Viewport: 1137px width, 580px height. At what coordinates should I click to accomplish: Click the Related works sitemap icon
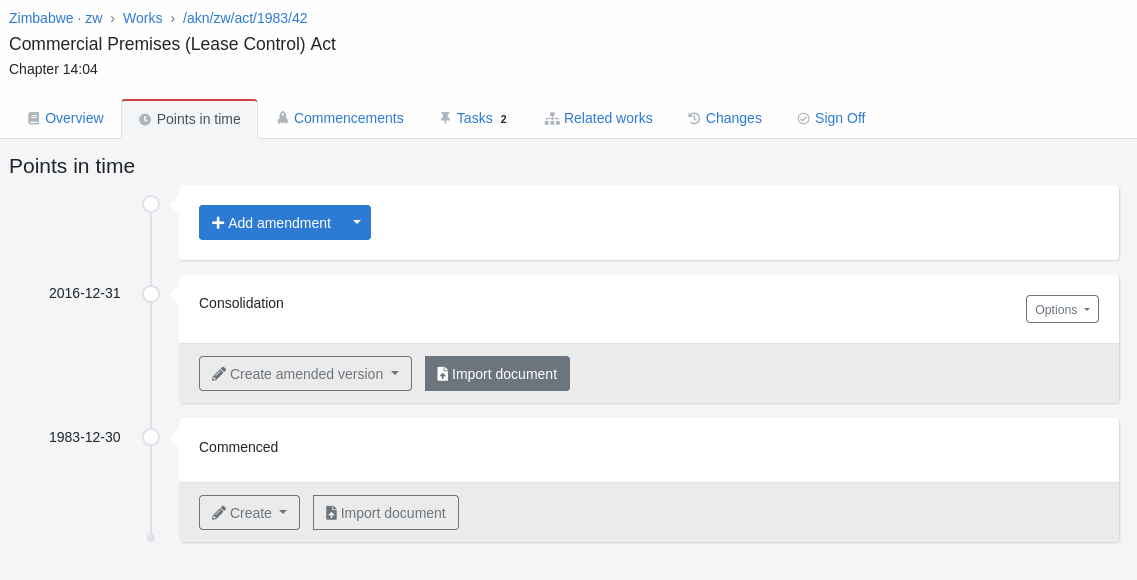point(552,118)
